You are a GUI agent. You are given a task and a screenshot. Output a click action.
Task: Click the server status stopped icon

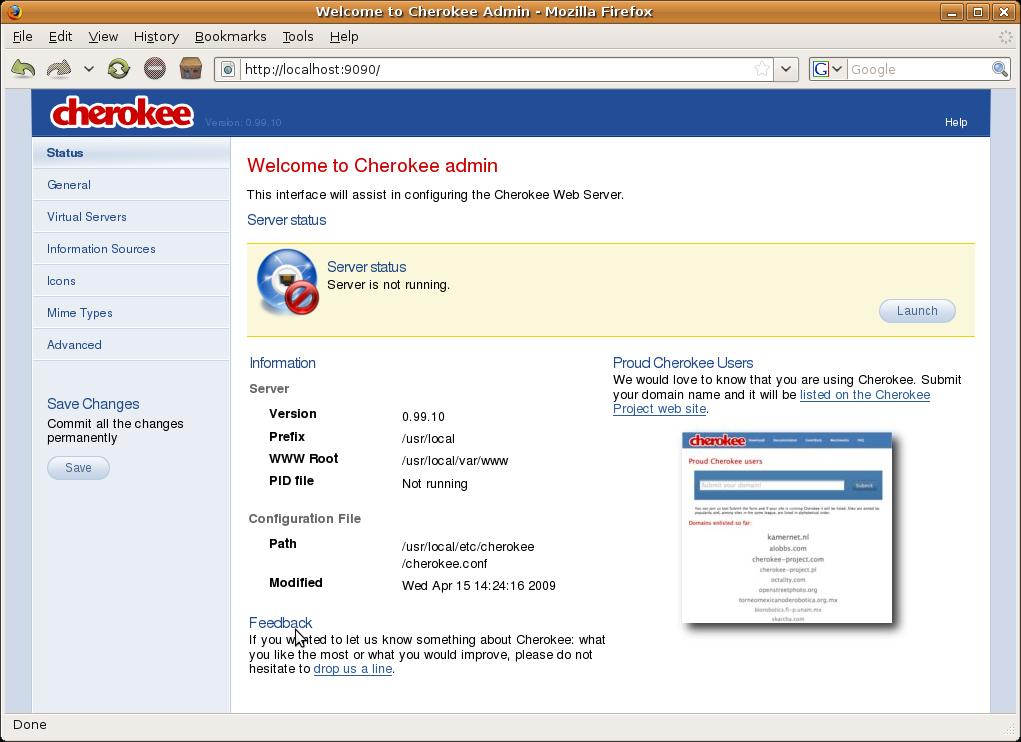[288, 282]
